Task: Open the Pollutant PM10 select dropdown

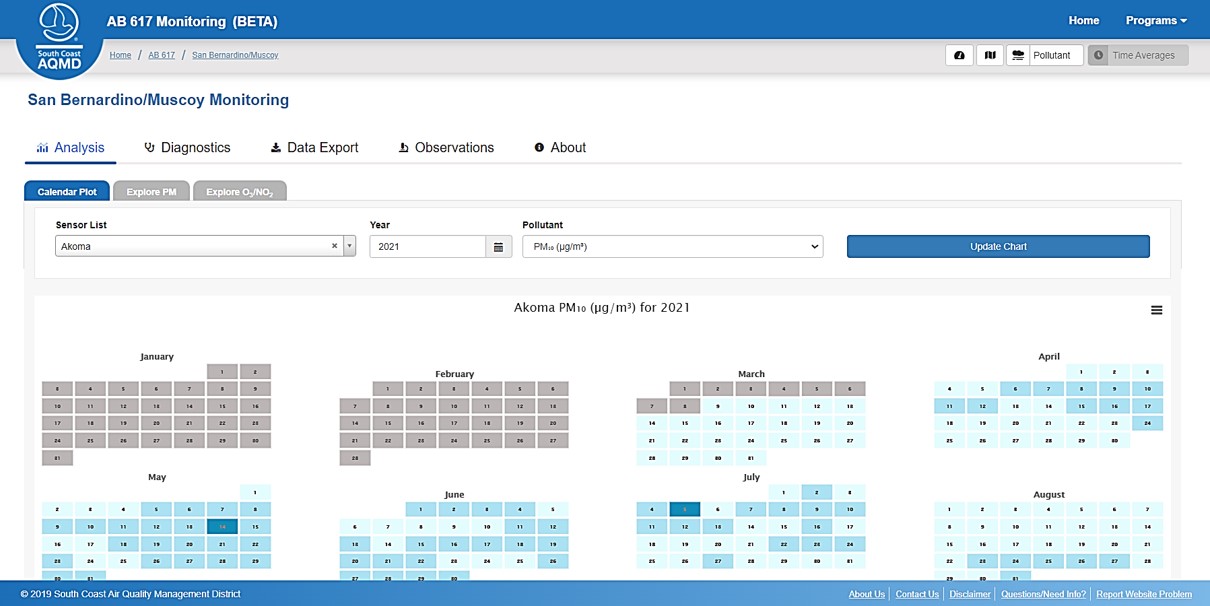Action: tap(672, 247)
